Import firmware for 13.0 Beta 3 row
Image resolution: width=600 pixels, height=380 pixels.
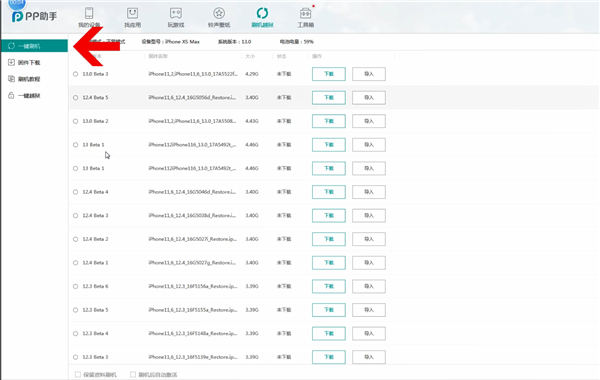[369, 74]
